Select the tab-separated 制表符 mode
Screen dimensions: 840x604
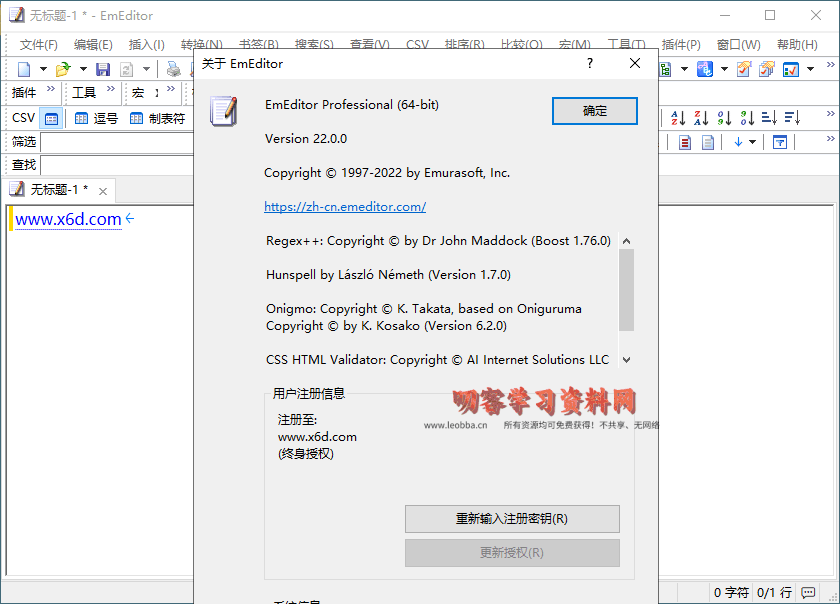point(158,118)
